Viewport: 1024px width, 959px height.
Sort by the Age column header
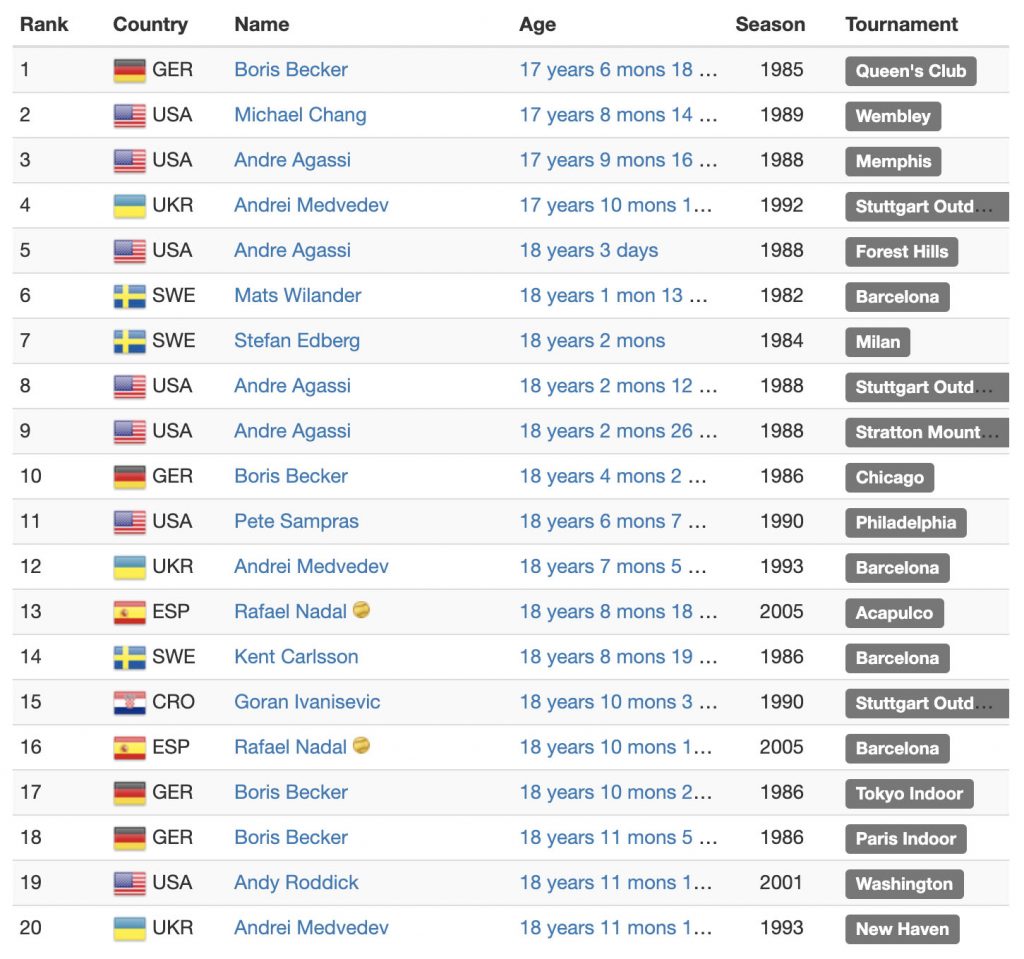click(537, 24)
